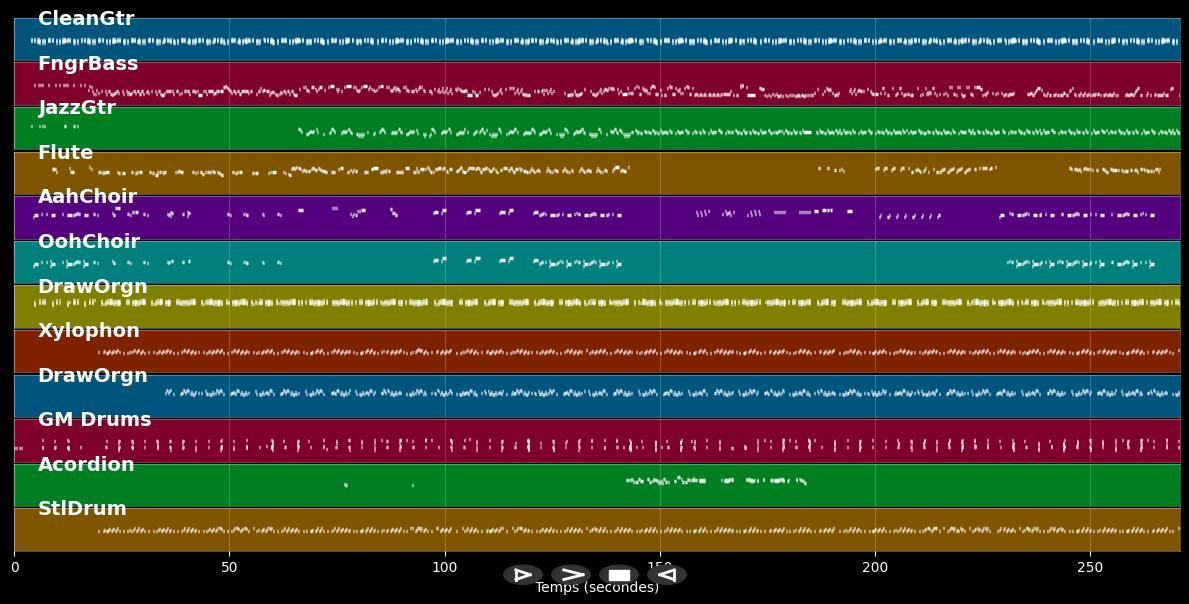Click the 250-second timeline tick label
1189x604 pixels.
1090,568
